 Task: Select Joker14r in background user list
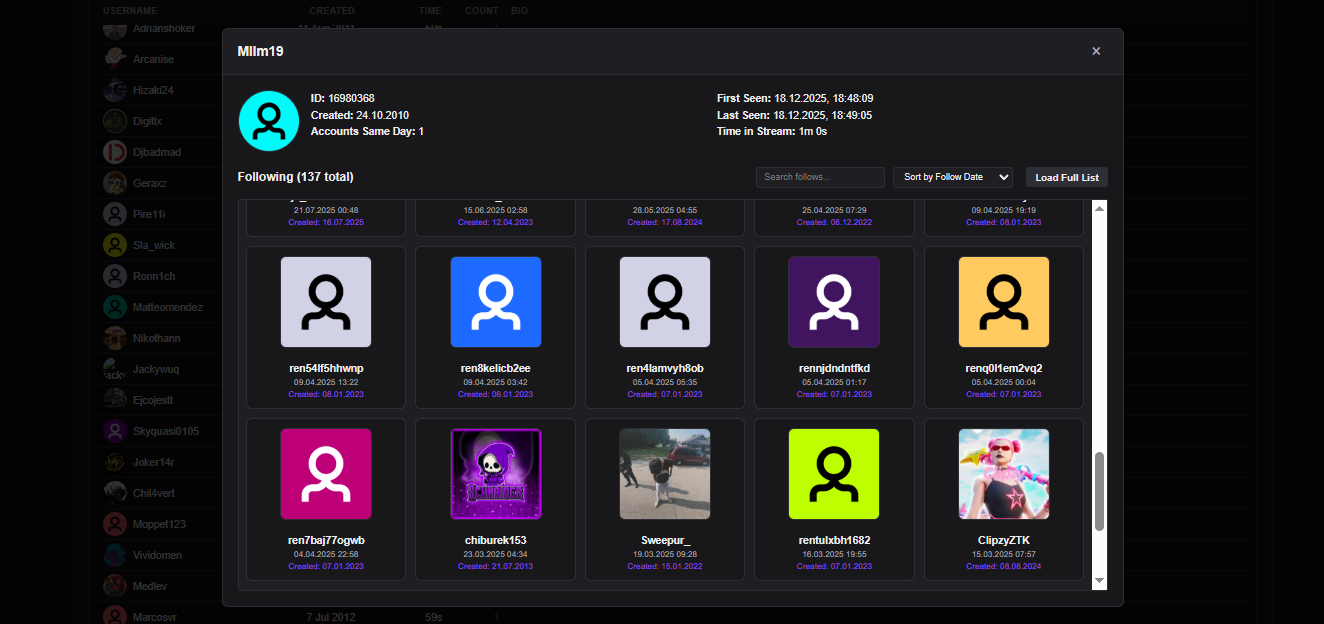click(154, 462)
